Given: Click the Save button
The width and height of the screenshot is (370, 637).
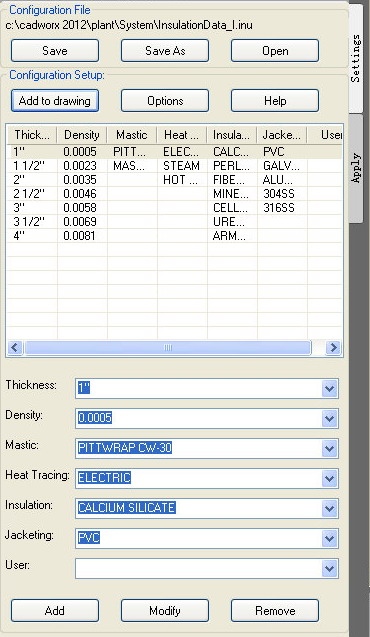Looking at the screenshot, I should pyautogui.click(x=55, y=51).
